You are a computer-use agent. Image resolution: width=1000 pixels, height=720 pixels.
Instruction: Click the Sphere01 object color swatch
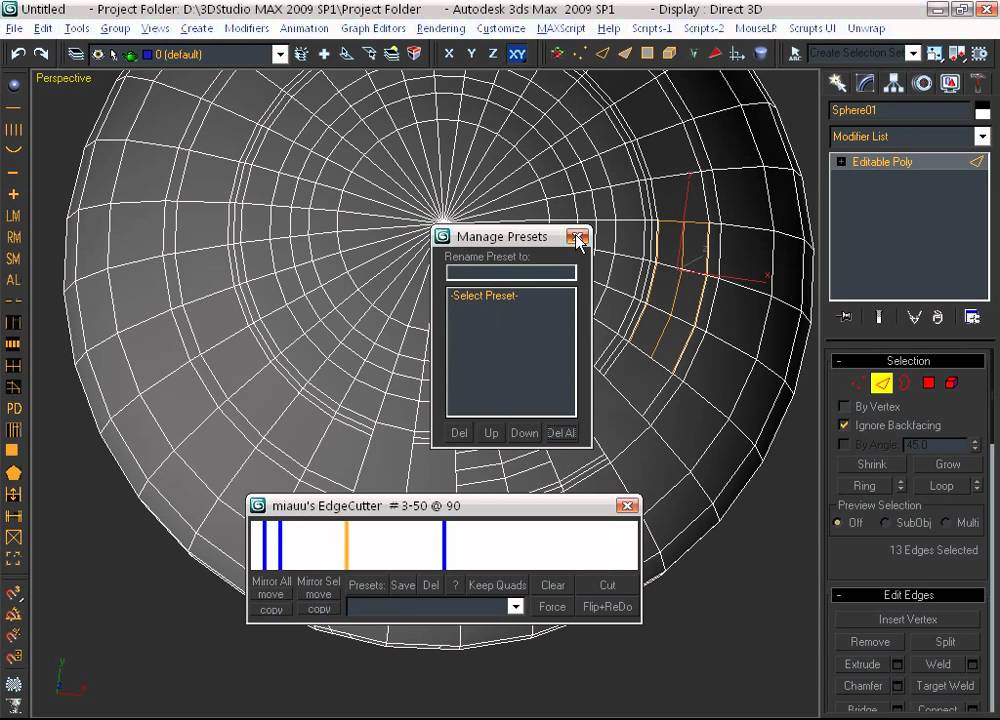point(982,111)
